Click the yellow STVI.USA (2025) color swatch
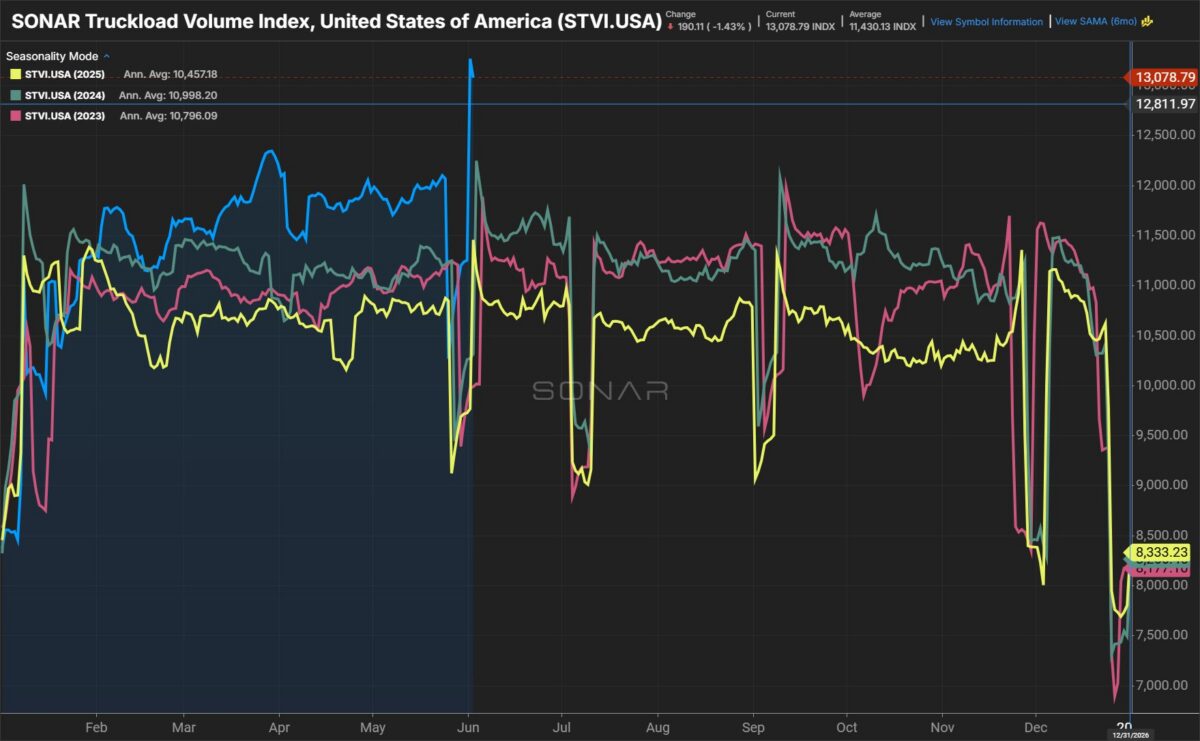This screenshot has width=1200, height=741. point(14,75)
